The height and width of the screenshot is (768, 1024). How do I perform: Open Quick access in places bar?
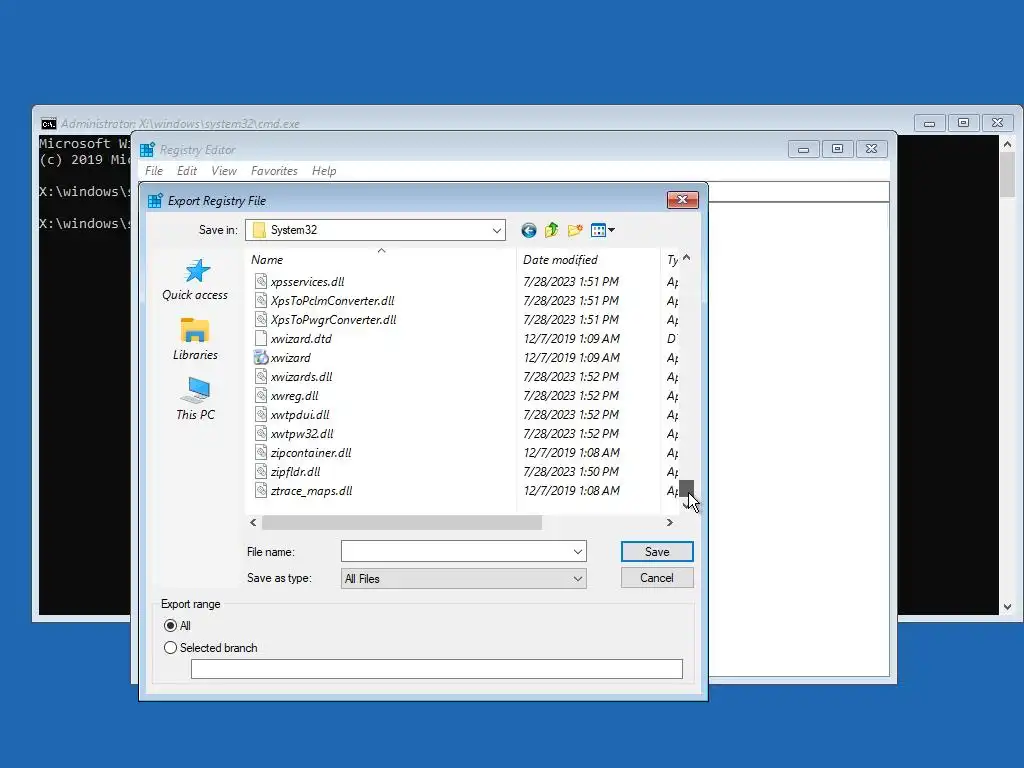coord(195,280)
